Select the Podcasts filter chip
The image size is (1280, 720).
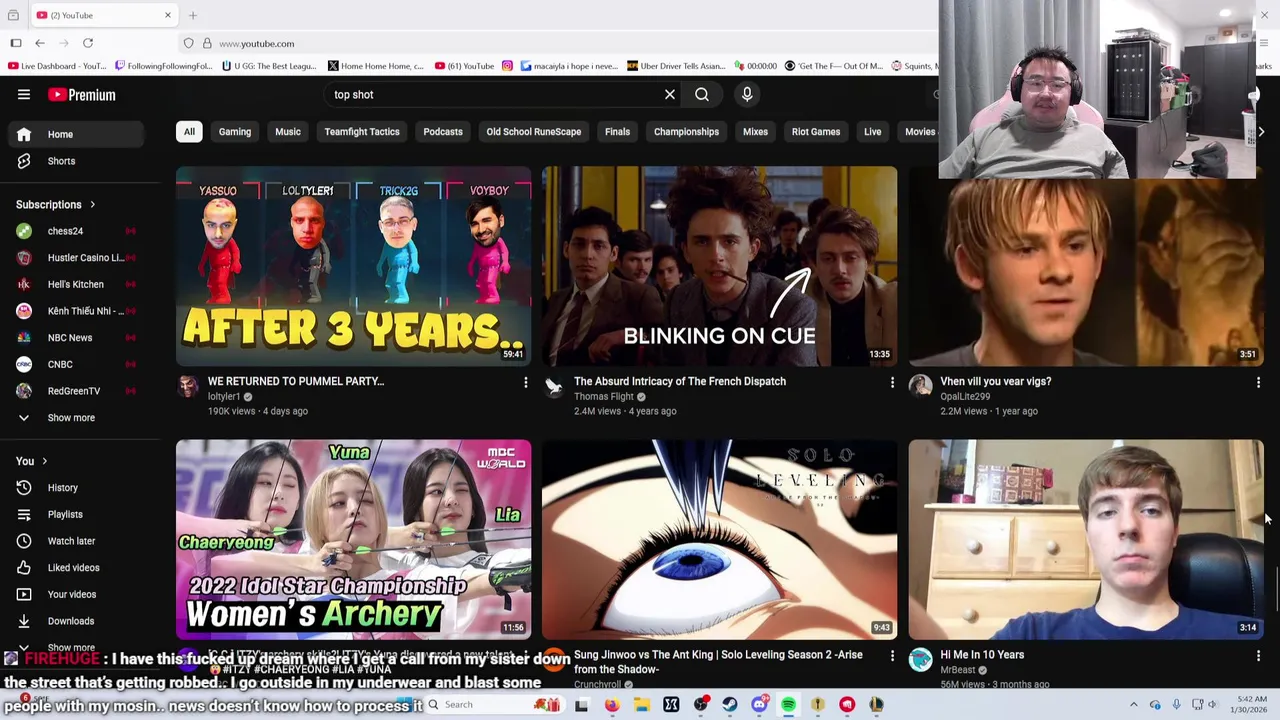[x=443, y=132]
